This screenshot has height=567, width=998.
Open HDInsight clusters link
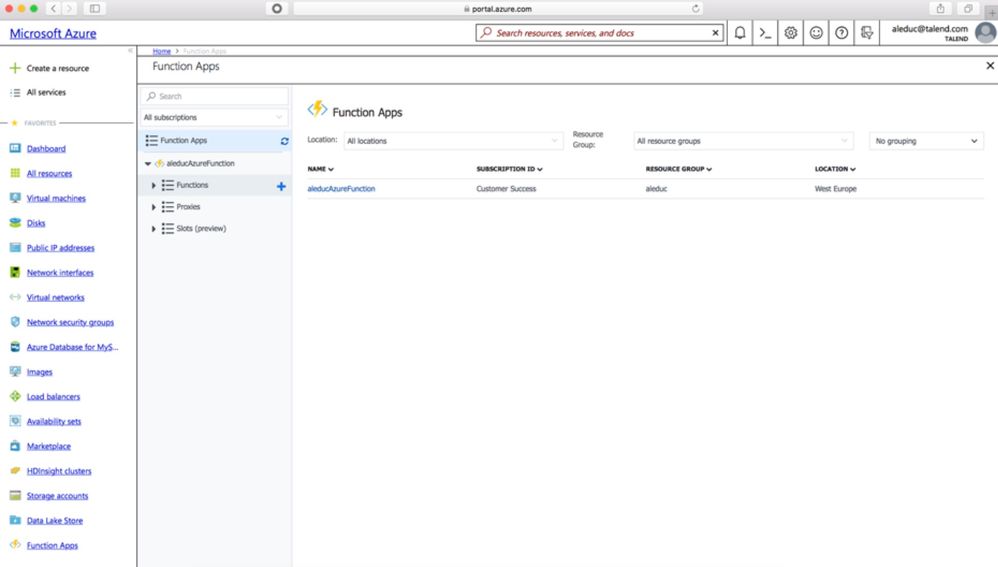59,471
